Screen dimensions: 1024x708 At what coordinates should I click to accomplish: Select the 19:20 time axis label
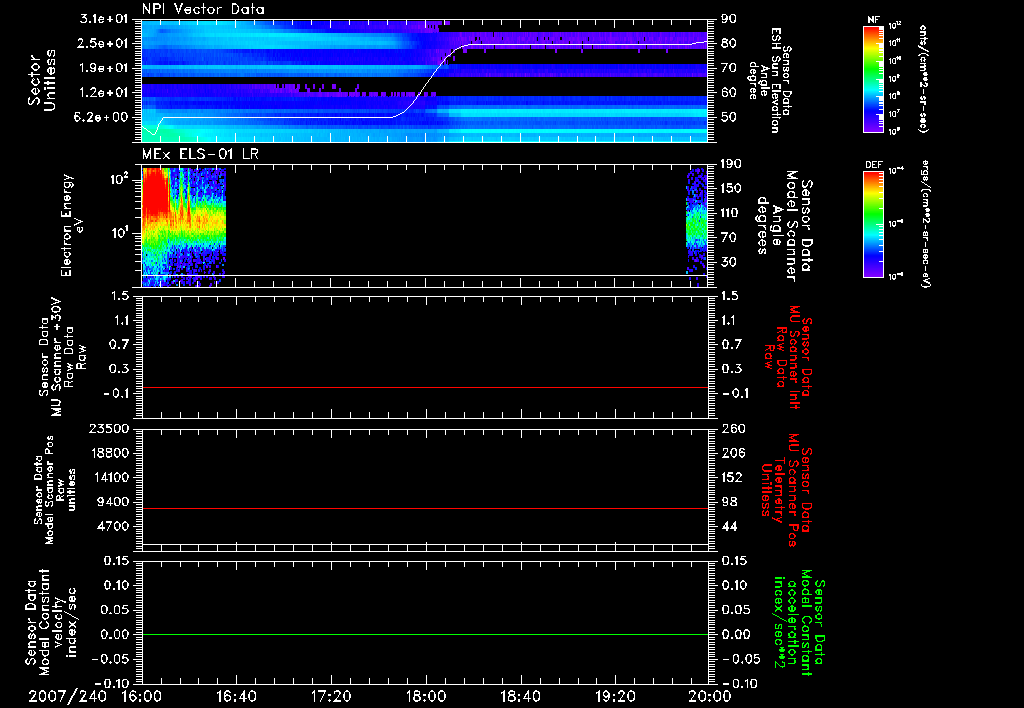pyautogui.click(x=615, y=696)
